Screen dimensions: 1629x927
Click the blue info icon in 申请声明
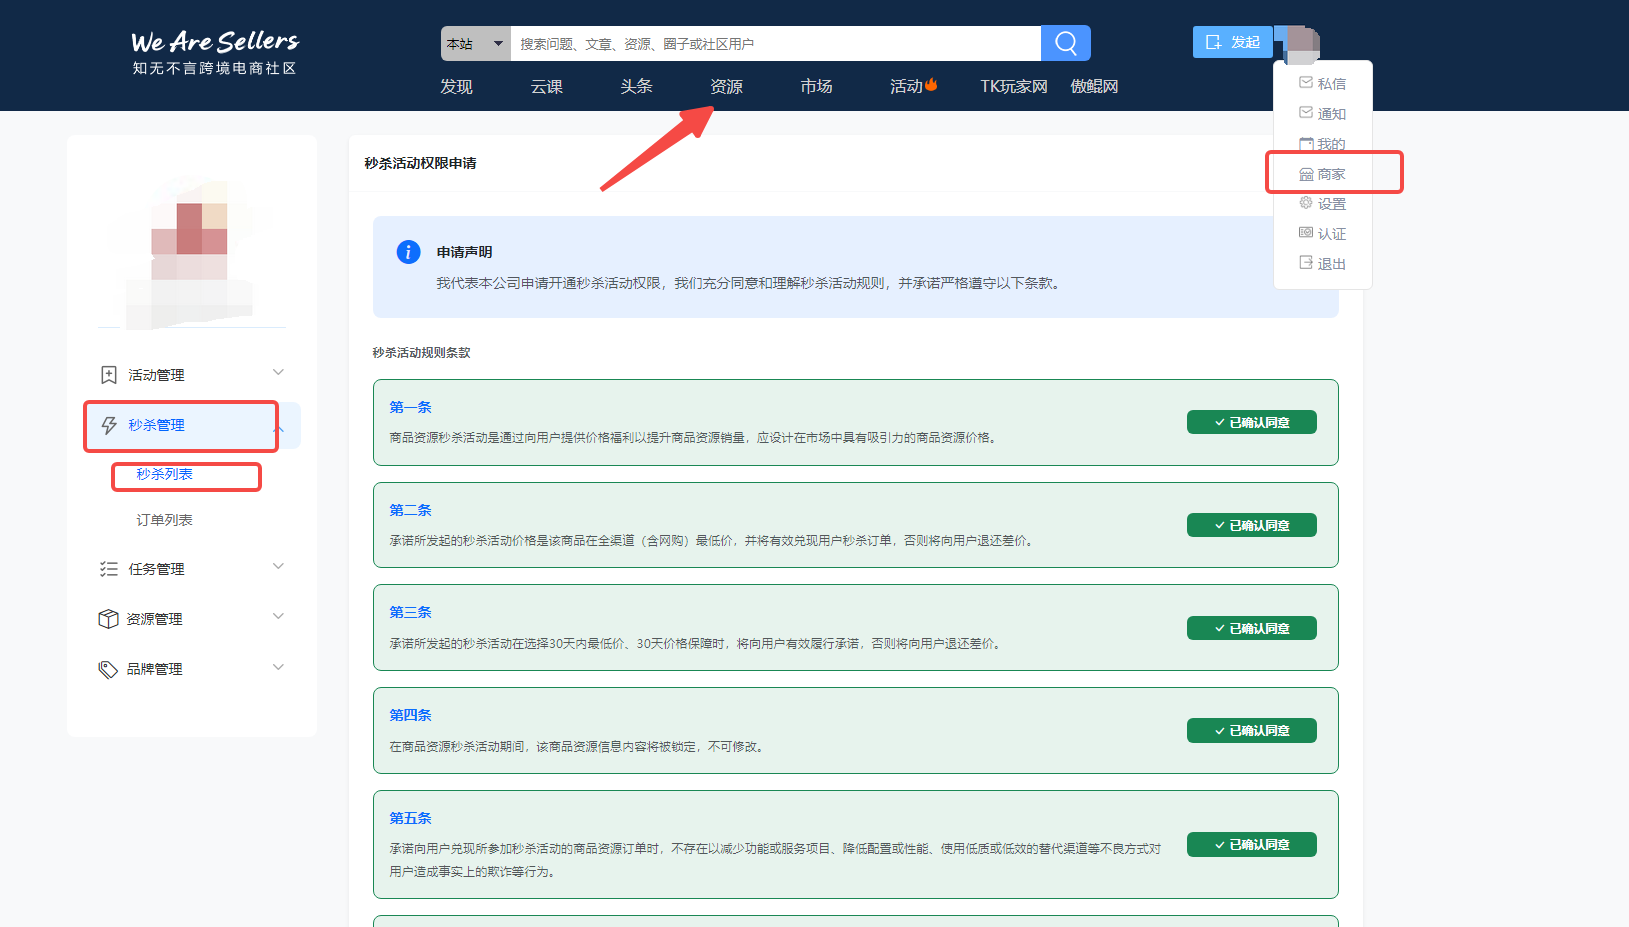(x=408, y=252)
